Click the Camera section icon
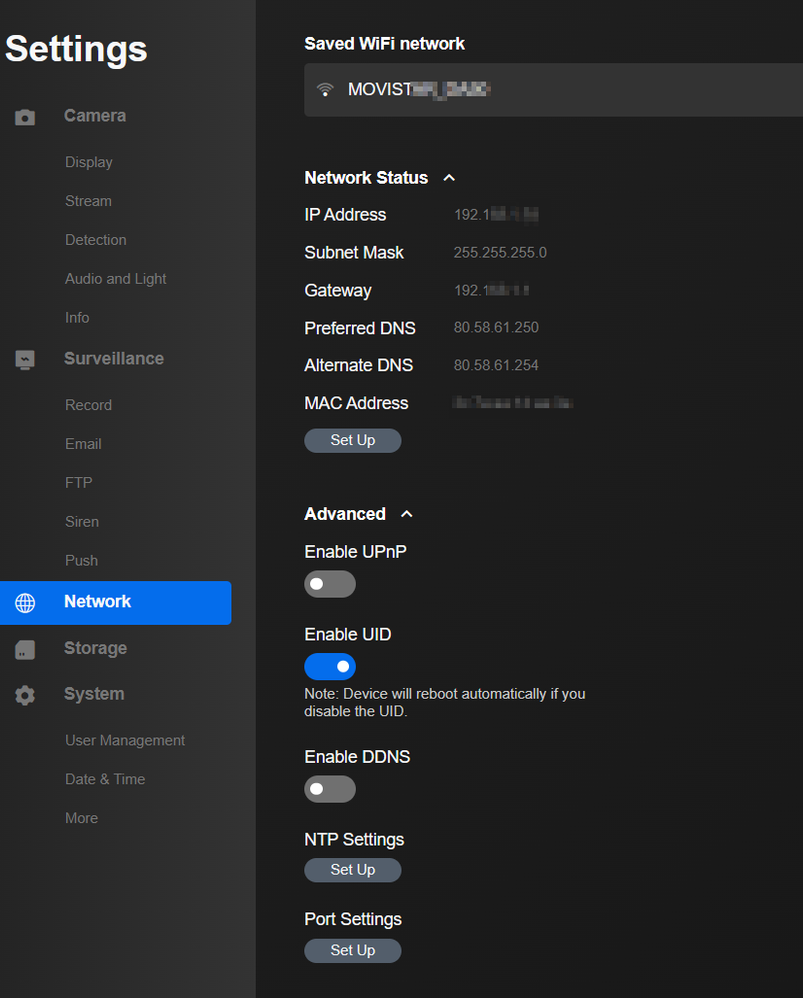The height and width of the screenshot is (998, 803). tap(24, 116)
